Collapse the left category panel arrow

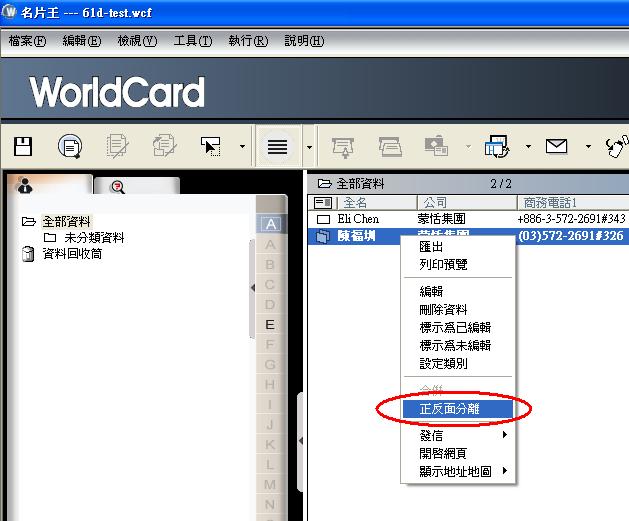point(252,288)
